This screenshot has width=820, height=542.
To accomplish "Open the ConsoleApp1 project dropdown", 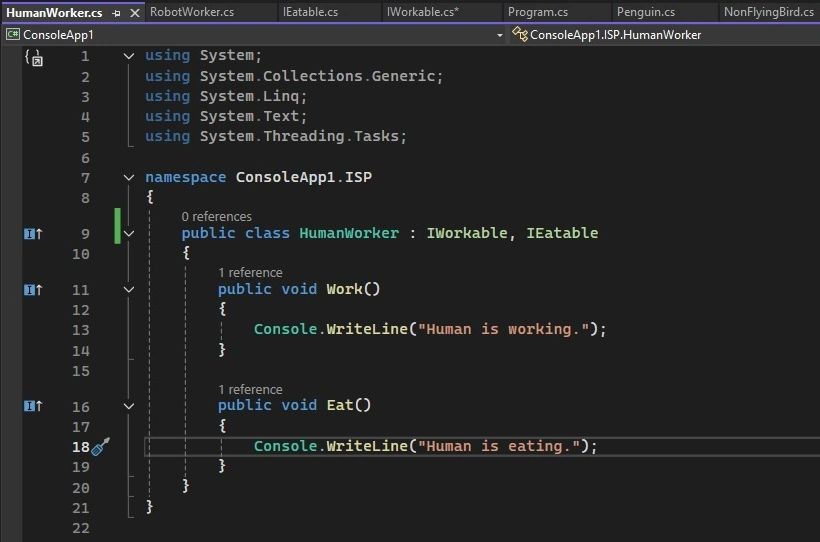I will click(499, 35).
